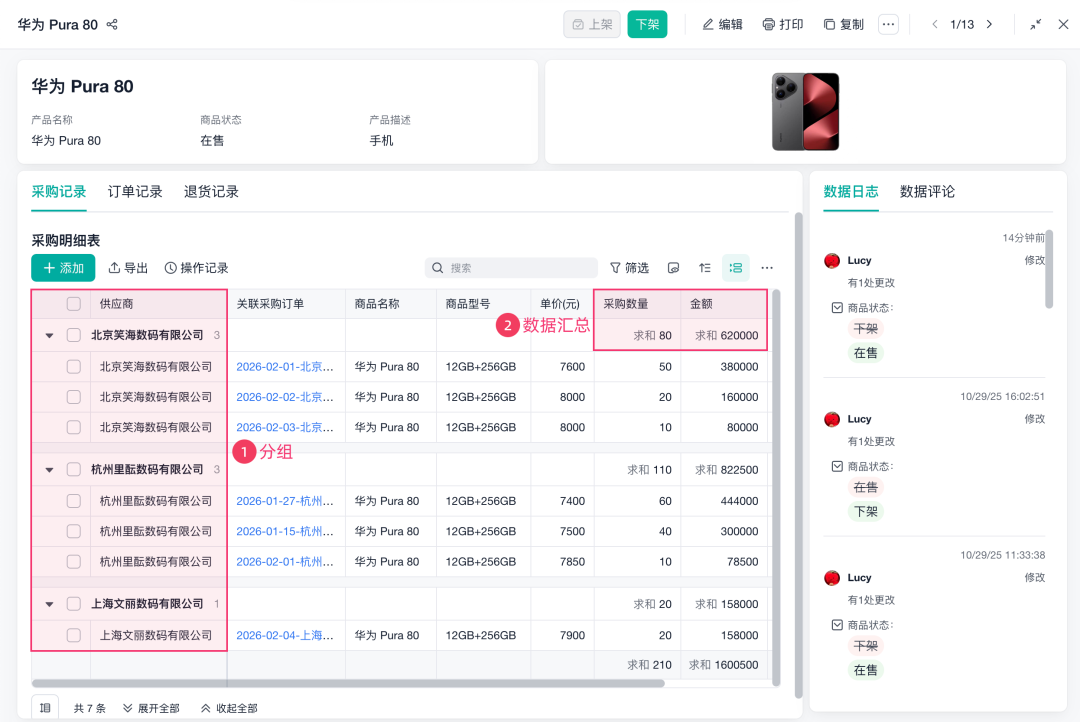Click 收起全部 to collapse all groups
The height and width of the screenshot is (722, 1080).
pos(229,708)
